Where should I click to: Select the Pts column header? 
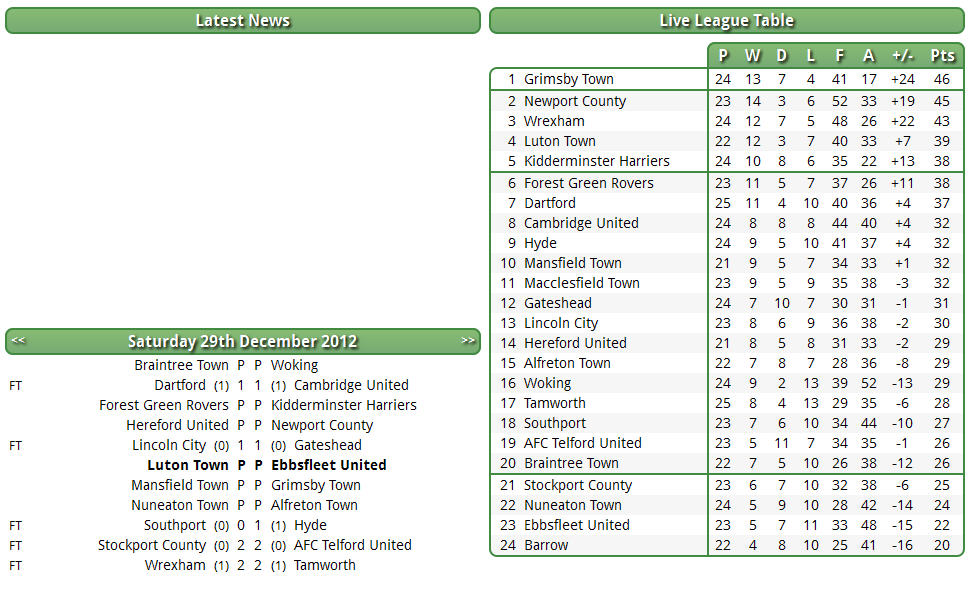coord(942,56)
